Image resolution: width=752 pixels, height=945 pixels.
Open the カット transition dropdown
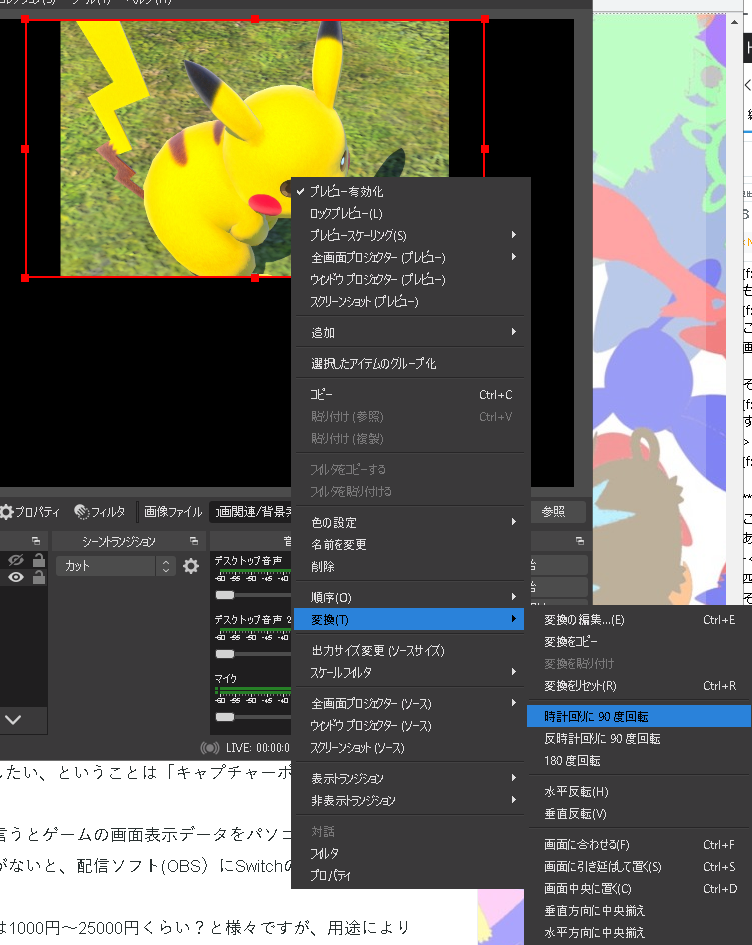point(116,566)
